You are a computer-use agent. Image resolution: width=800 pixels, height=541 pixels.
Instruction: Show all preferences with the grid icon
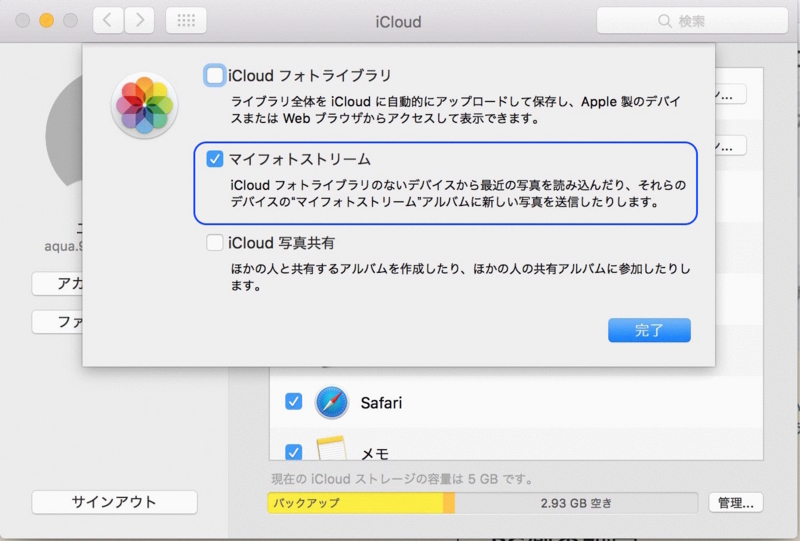[186, 20]
